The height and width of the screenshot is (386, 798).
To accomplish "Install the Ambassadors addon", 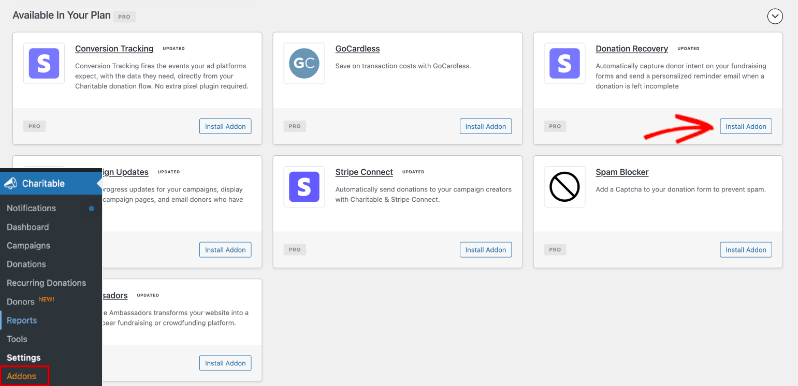I will pos(225,363).
